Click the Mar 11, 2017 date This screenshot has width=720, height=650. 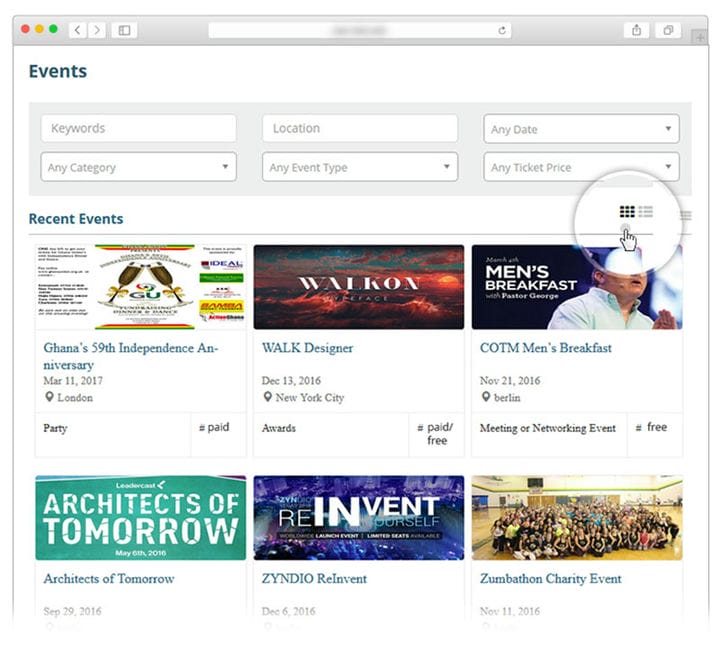point(73,381)
